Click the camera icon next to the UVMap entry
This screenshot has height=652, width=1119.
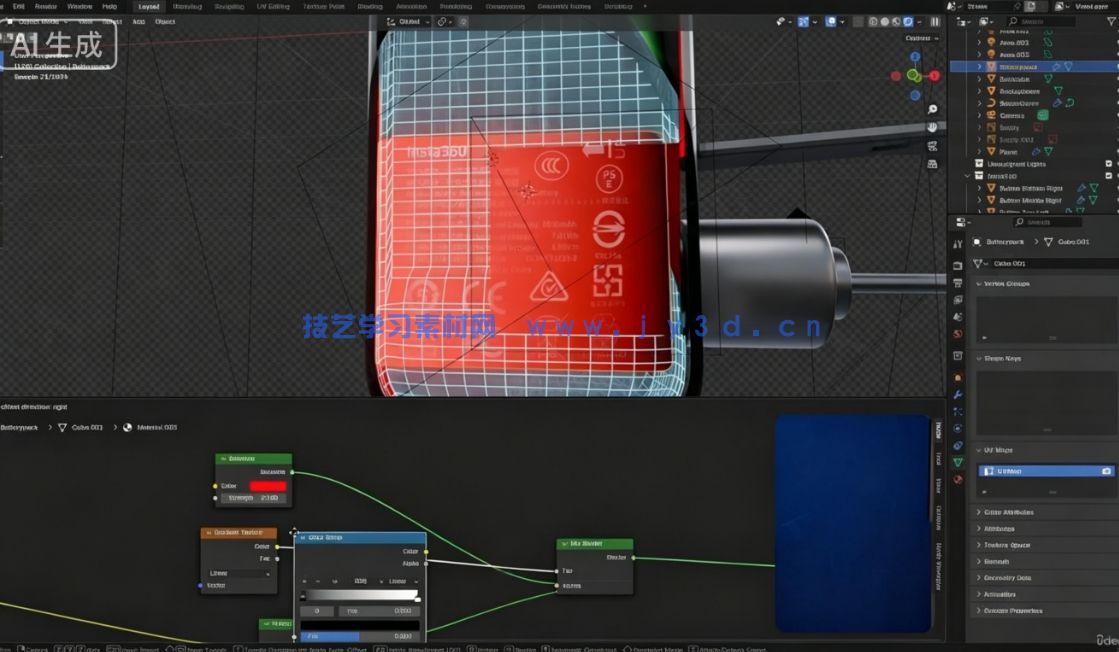(x=1107, y=470)
